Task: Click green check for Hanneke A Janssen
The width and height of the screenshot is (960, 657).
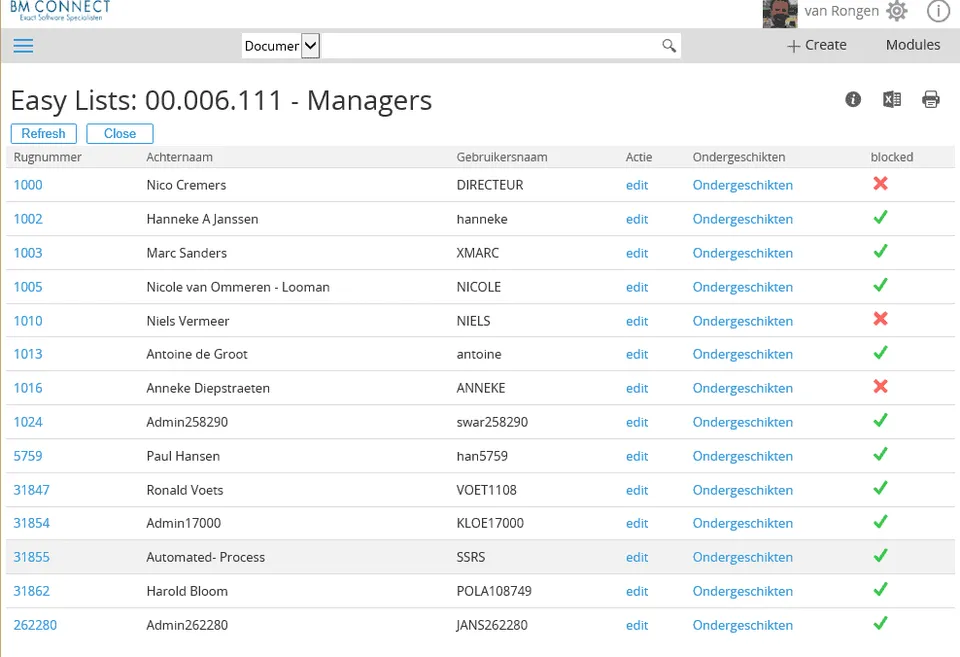Action: coord(880,217)
